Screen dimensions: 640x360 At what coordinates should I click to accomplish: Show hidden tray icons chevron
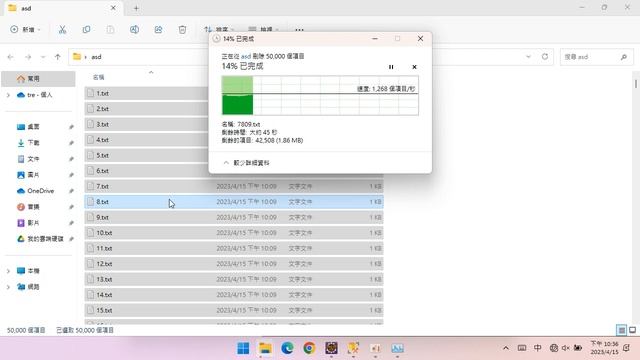tap(506, 348)
